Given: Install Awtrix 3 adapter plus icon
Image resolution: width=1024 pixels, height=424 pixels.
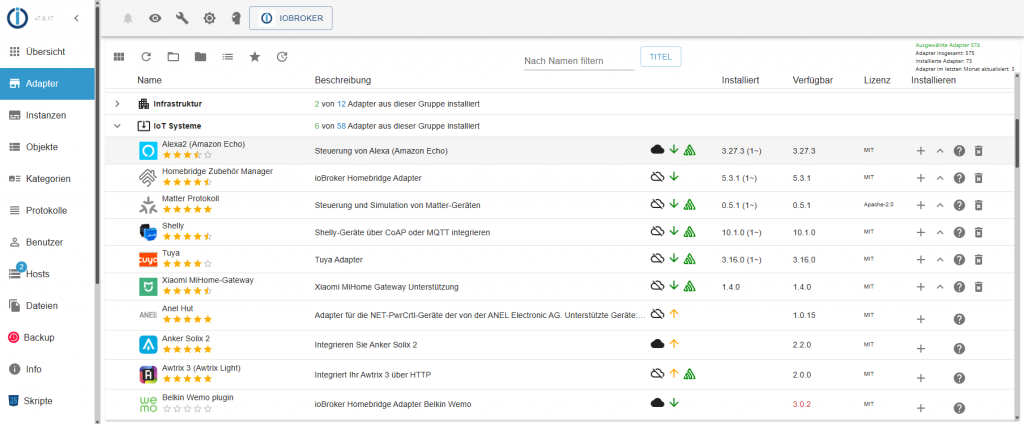Looking at the screenshot, I should [921, 378].
